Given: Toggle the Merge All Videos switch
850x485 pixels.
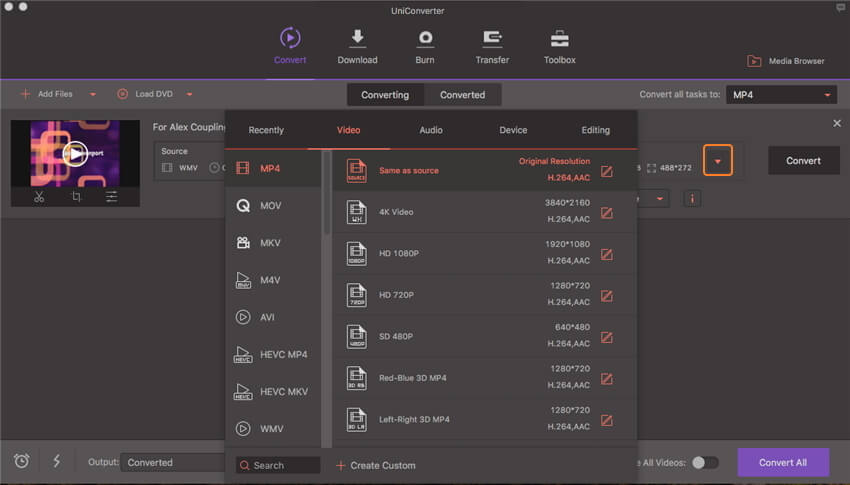Looking at the screenshot, I should (705, 463).
